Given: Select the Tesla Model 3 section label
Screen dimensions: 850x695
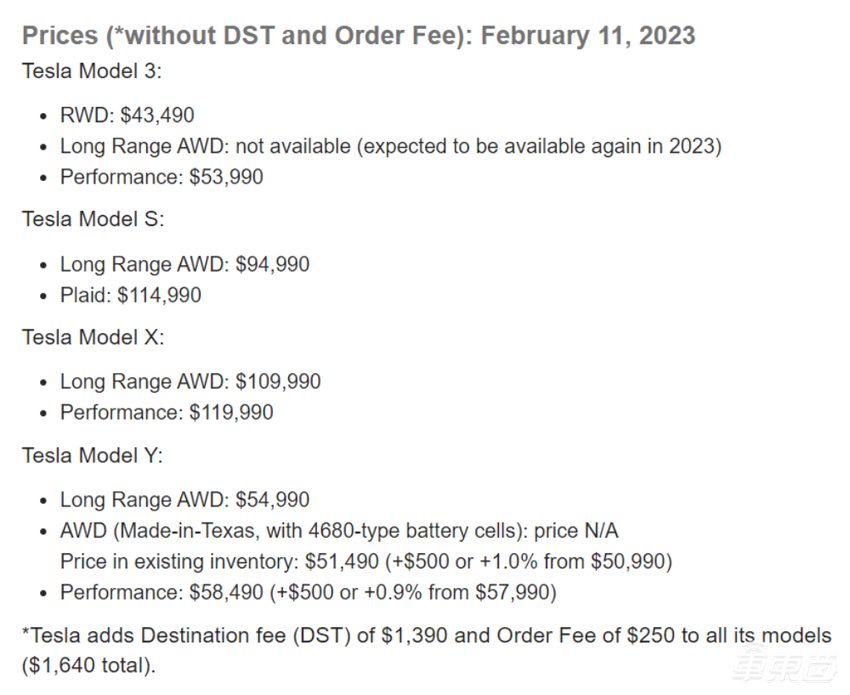Looking at the screenshot, I should (x=92, y=72).
